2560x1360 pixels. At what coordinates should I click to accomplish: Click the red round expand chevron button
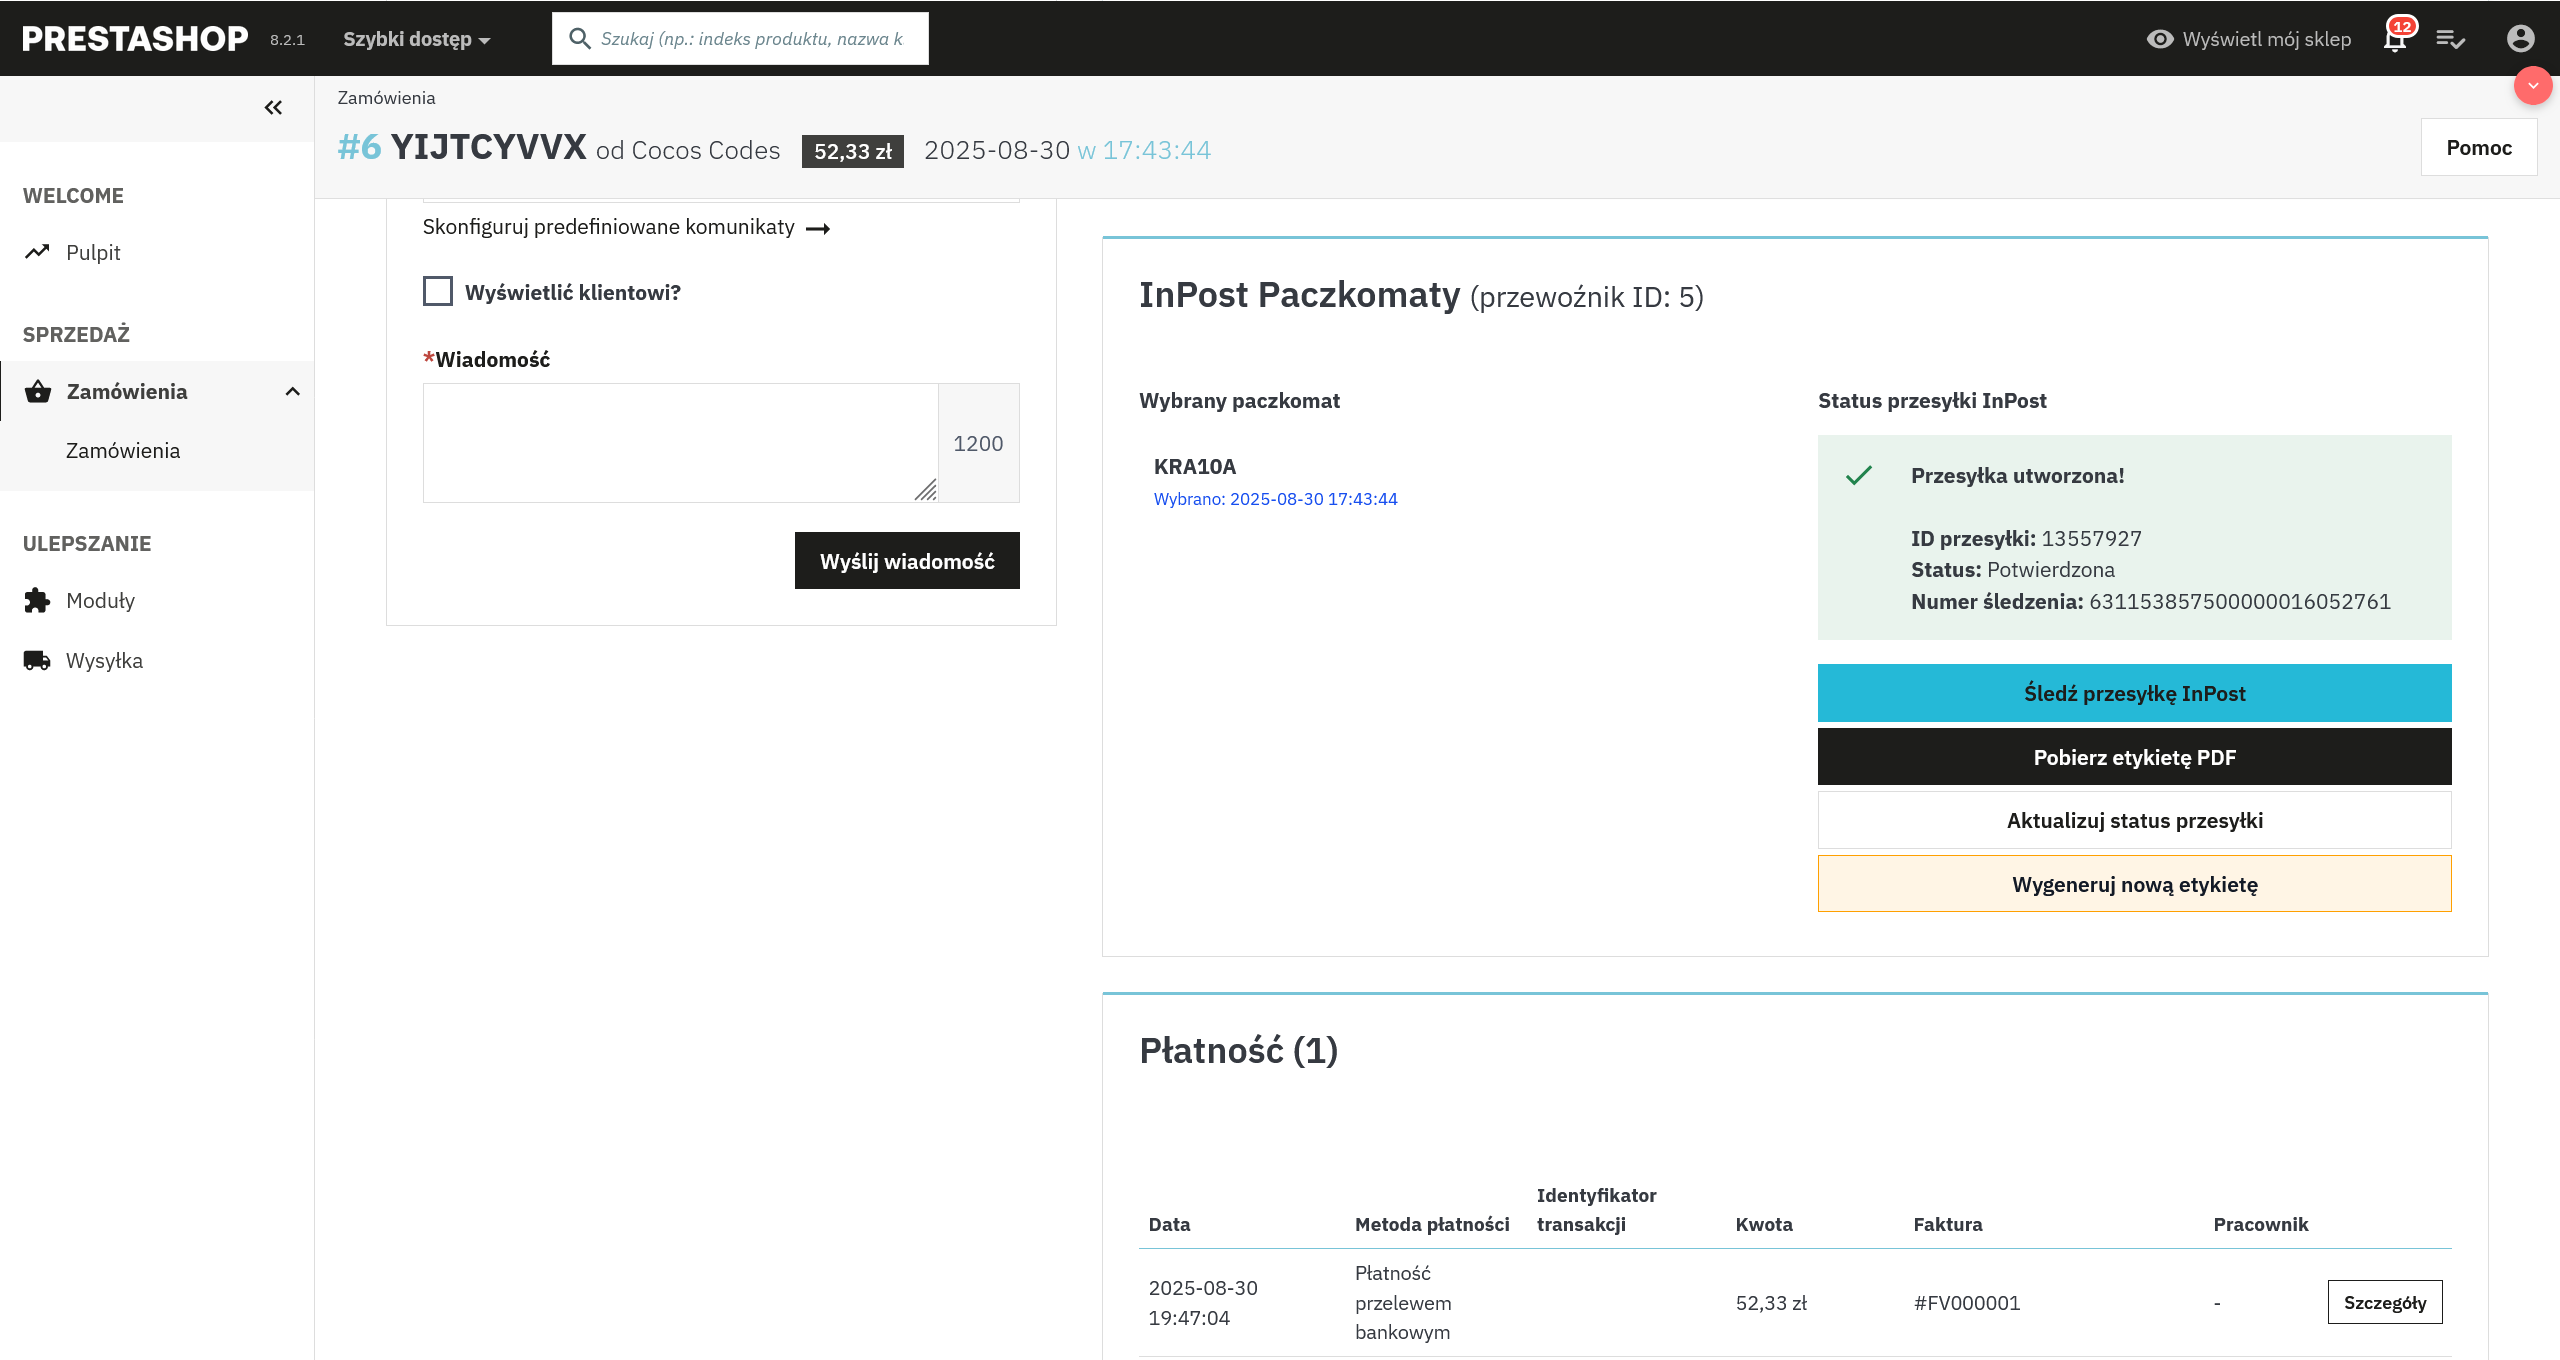(x=2532, y=86)
